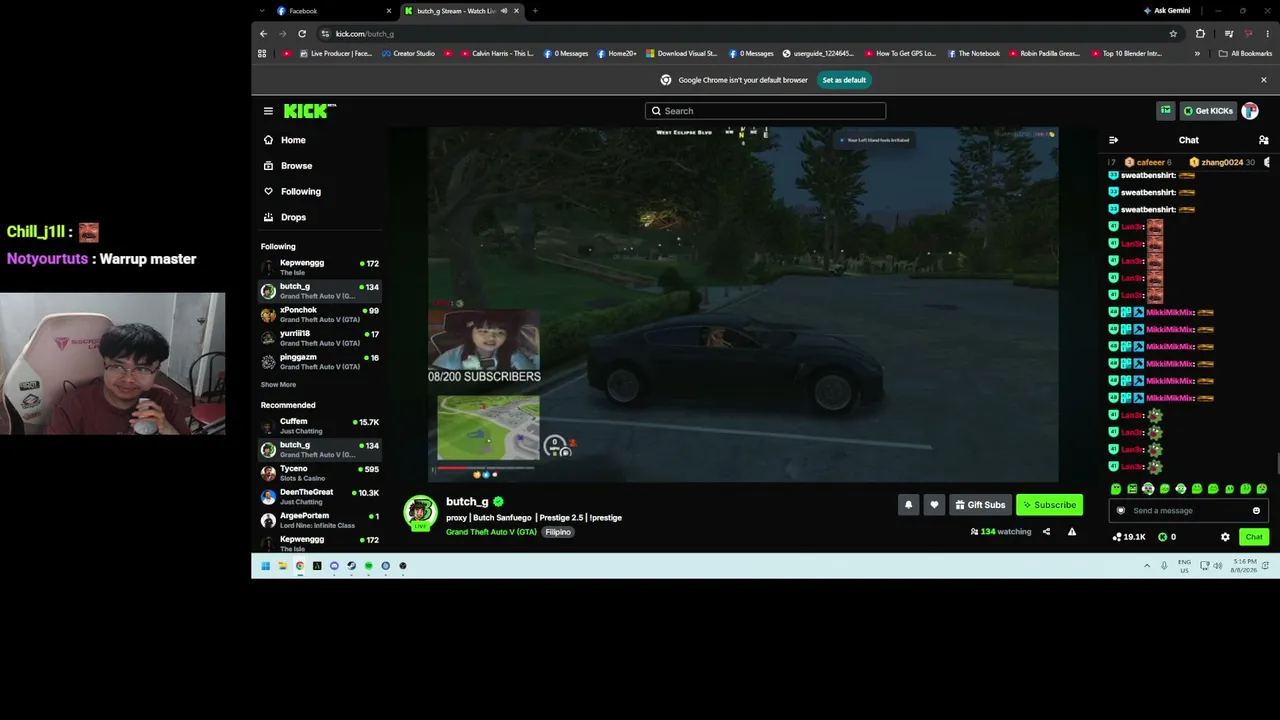Click the notification bell for butch_g

[908, 505]
